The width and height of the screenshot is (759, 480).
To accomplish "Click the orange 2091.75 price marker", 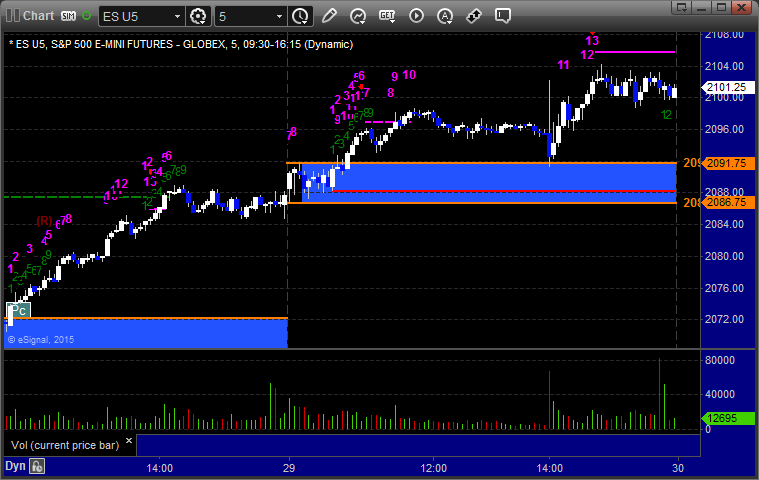I will pyautogui.click(x=728, y=163).
